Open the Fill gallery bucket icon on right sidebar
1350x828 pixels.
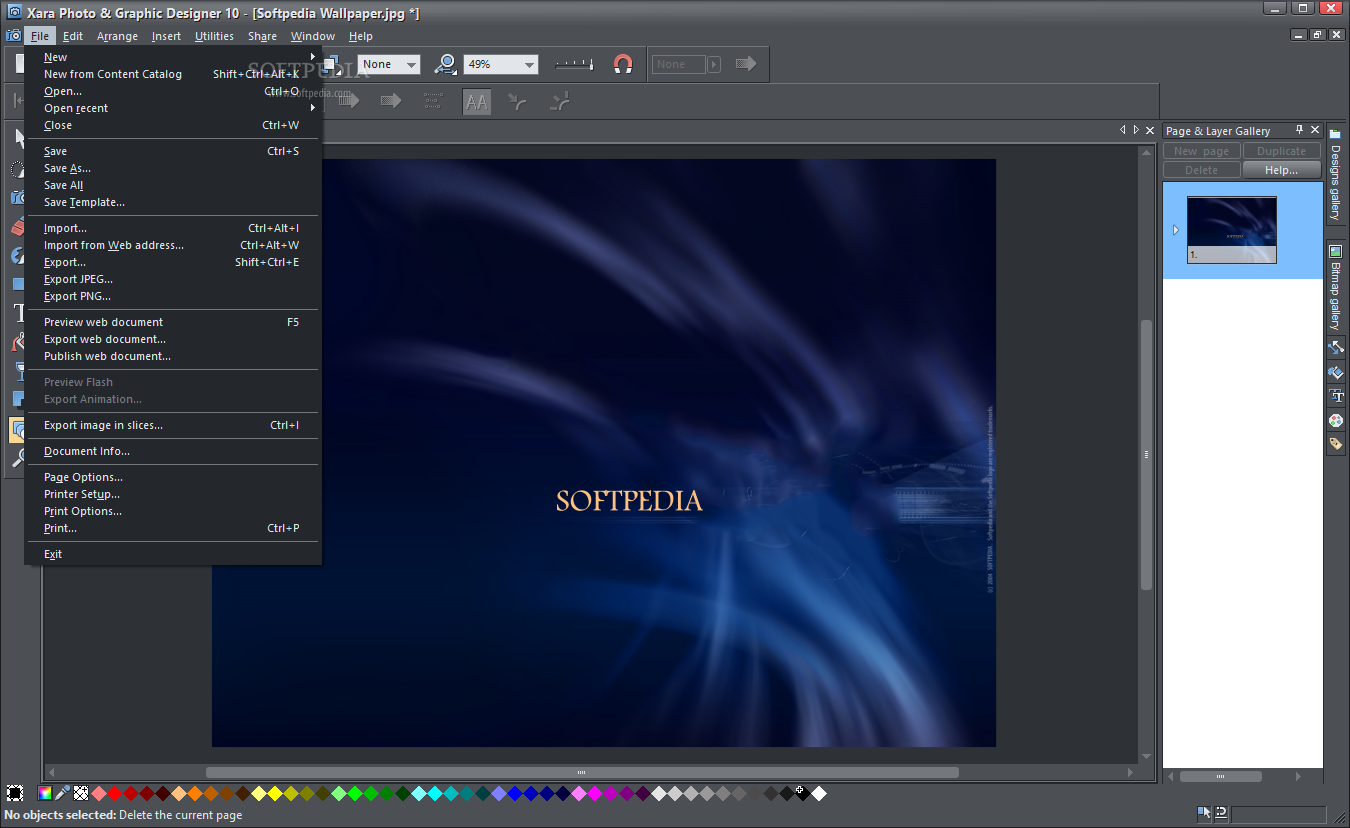point(1336,372)
